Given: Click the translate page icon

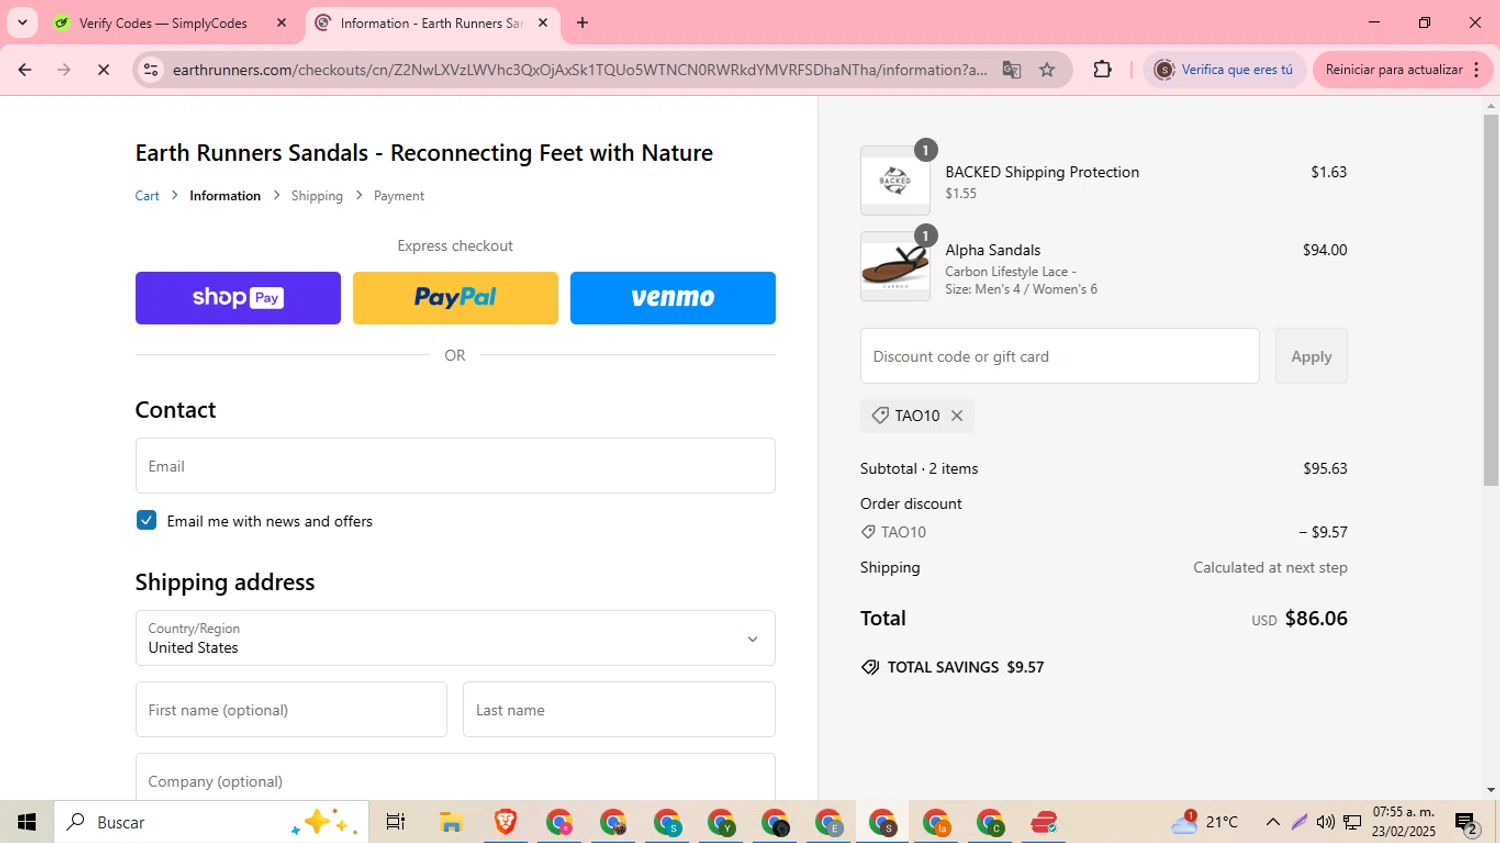Looking at the screenshot, I should (1011, 70).
